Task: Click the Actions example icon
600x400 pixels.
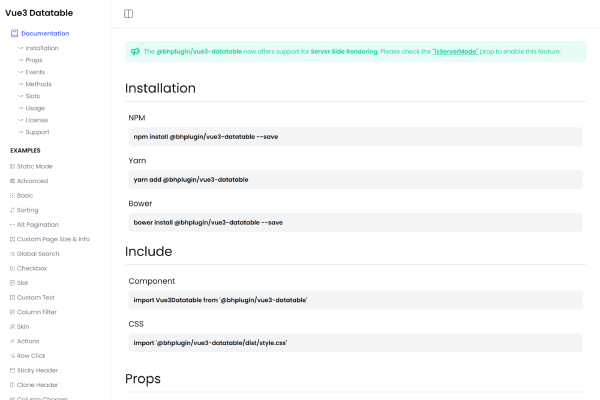Action: point(12,341)
